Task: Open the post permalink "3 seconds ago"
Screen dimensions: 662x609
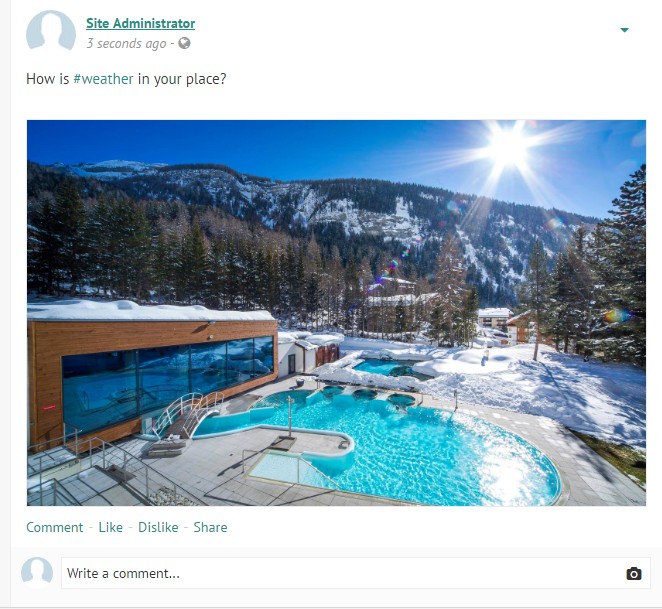Action: coord(126,44)
